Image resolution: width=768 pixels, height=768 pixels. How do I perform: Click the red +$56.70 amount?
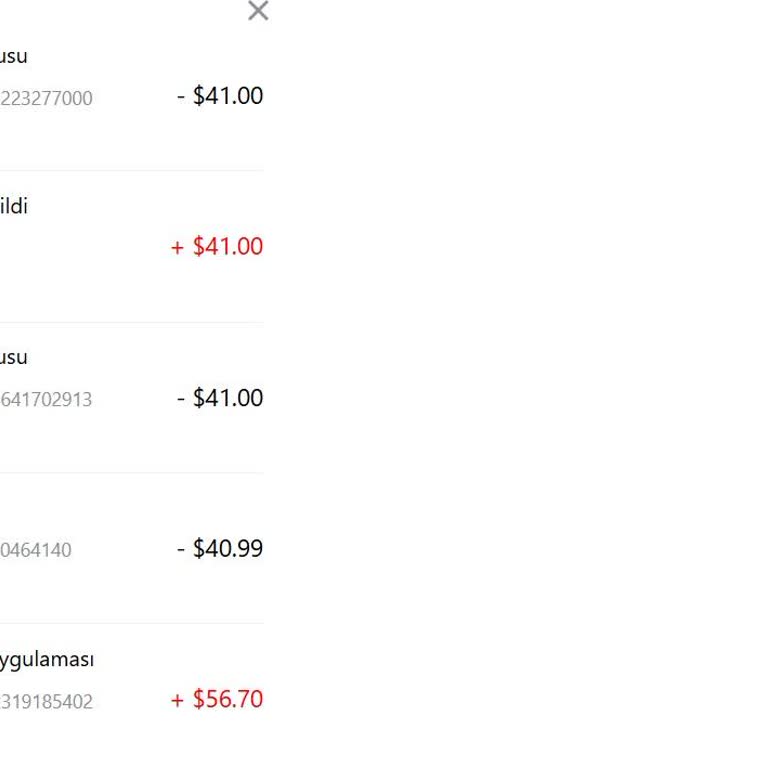pos(217,699)
